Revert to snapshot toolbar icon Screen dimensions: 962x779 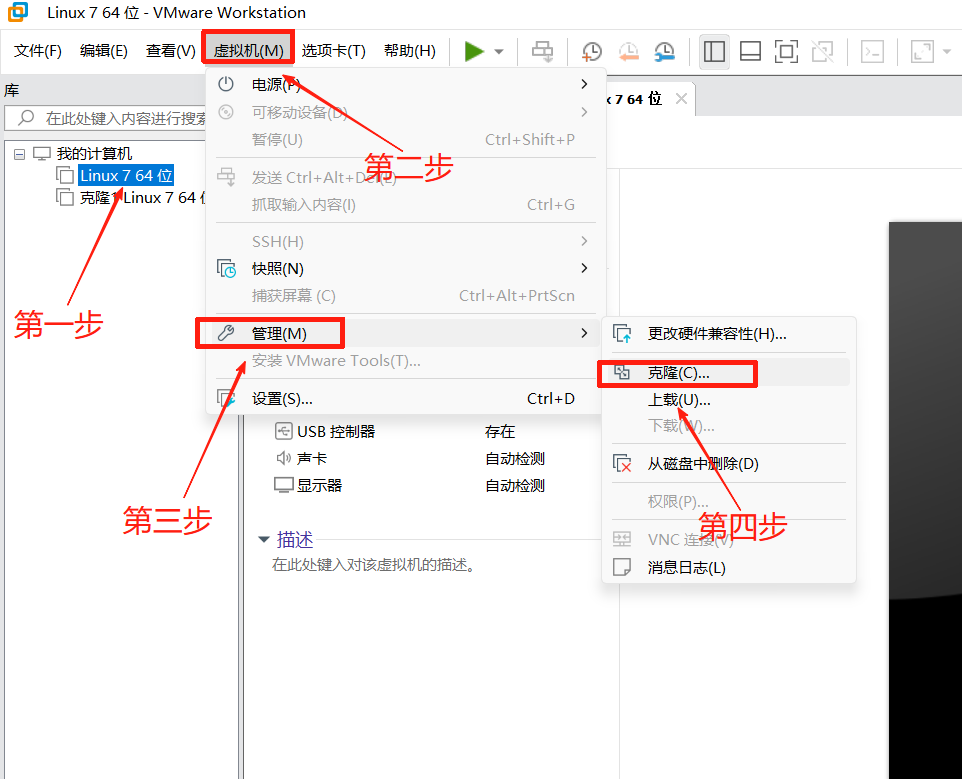[628, 52]
